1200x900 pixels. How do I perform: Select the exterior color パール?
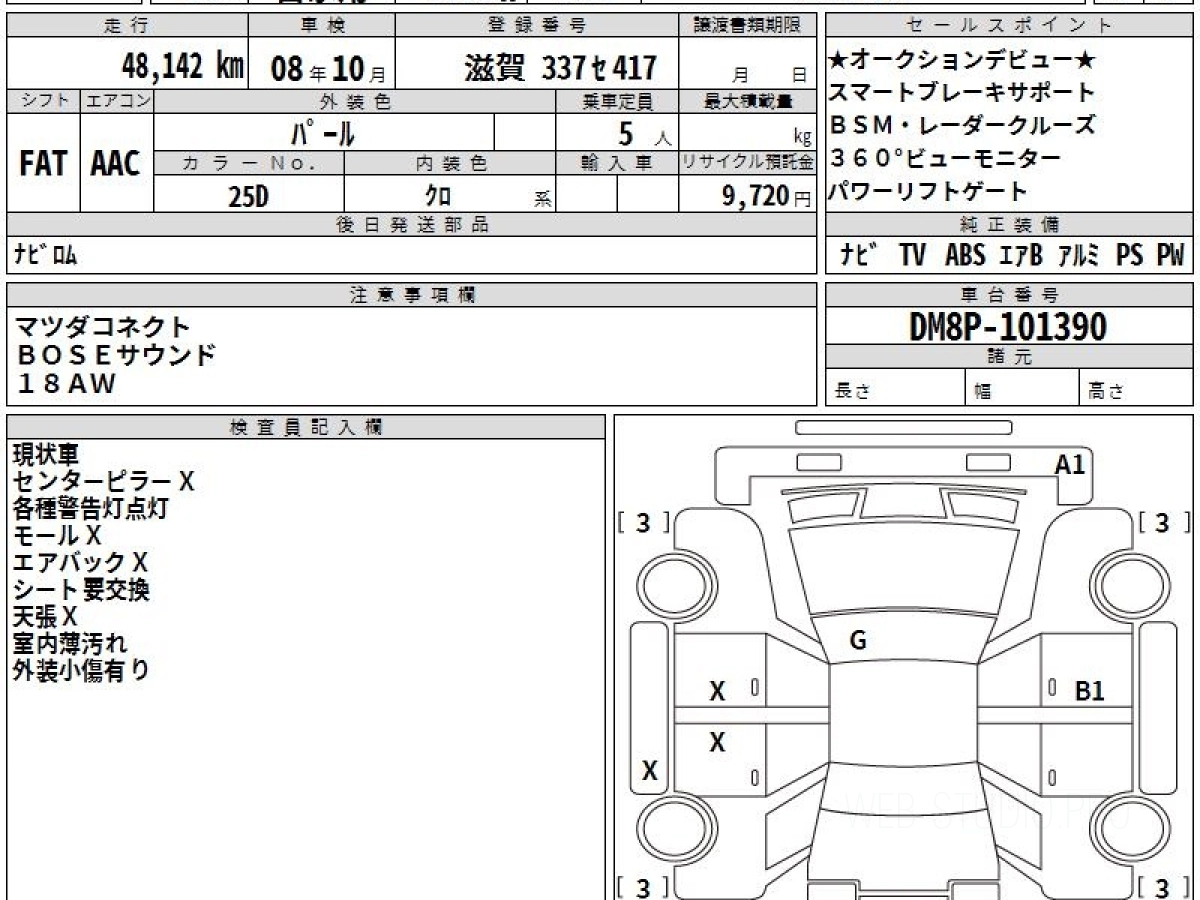pyautogui.click(x=323, y=132)
